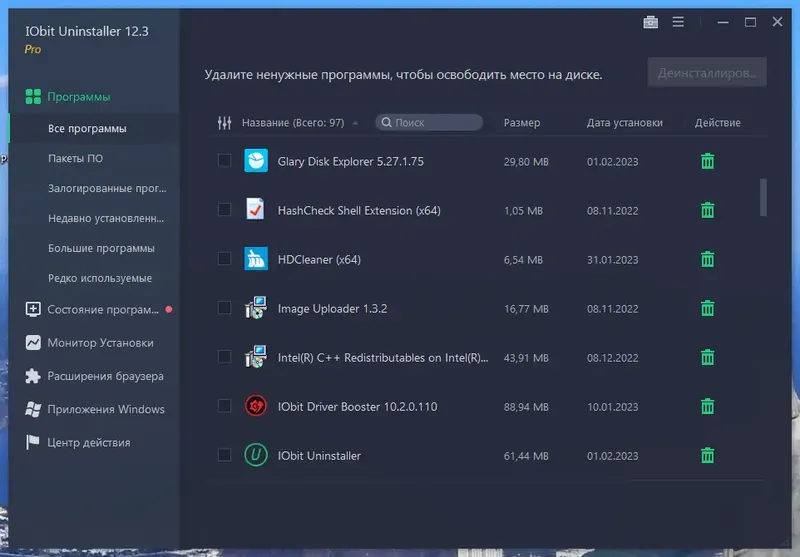
Task: Click the Pro edition label
Action: [33, 49]
